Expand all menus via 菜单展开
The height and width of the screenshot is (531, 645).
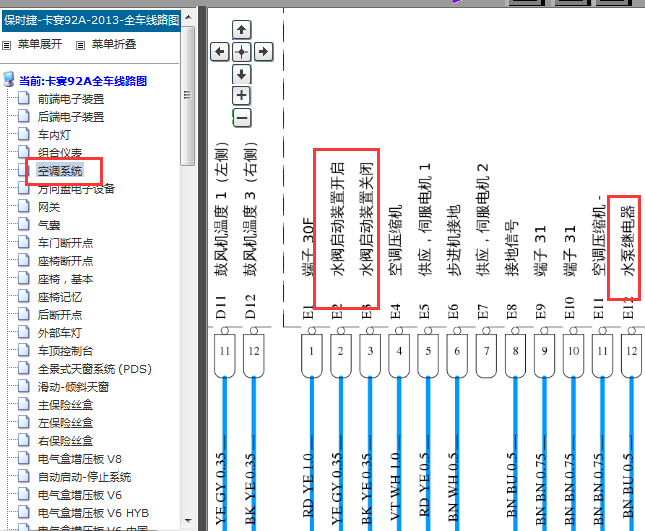(x=40, y=44)
